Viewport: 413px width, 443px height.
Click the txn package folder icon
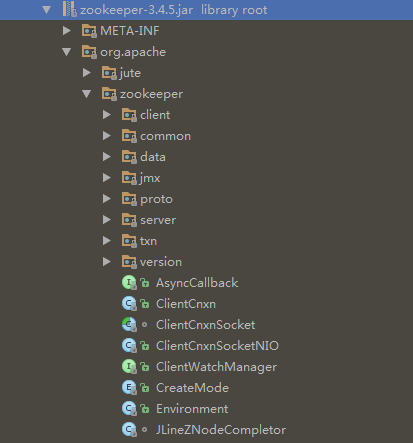(129, 241)
